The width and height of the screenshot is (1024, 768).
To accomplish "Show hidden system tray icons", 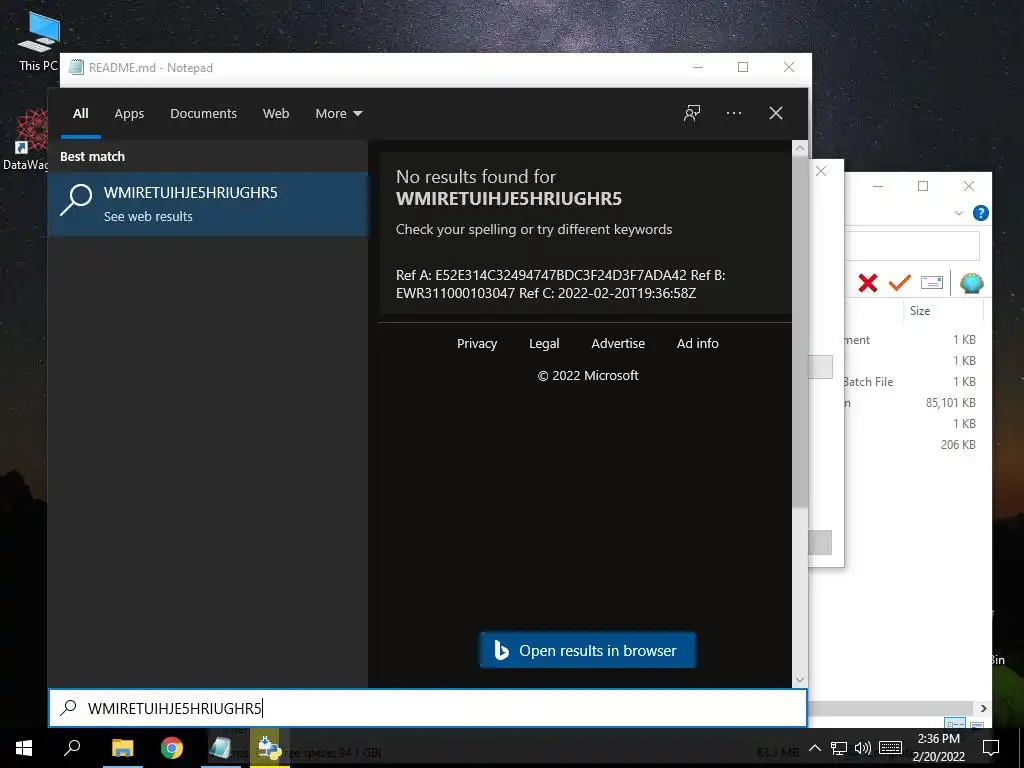I will [814, 748].
